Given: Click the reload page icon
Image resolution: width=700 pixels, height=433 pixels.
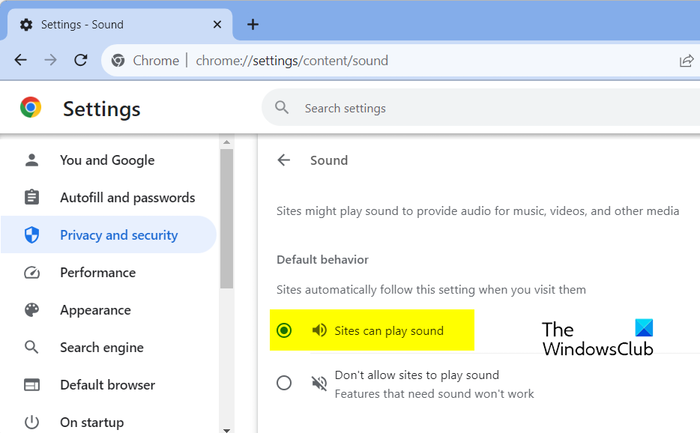Looking at the screenshot, I should point(79,61).
